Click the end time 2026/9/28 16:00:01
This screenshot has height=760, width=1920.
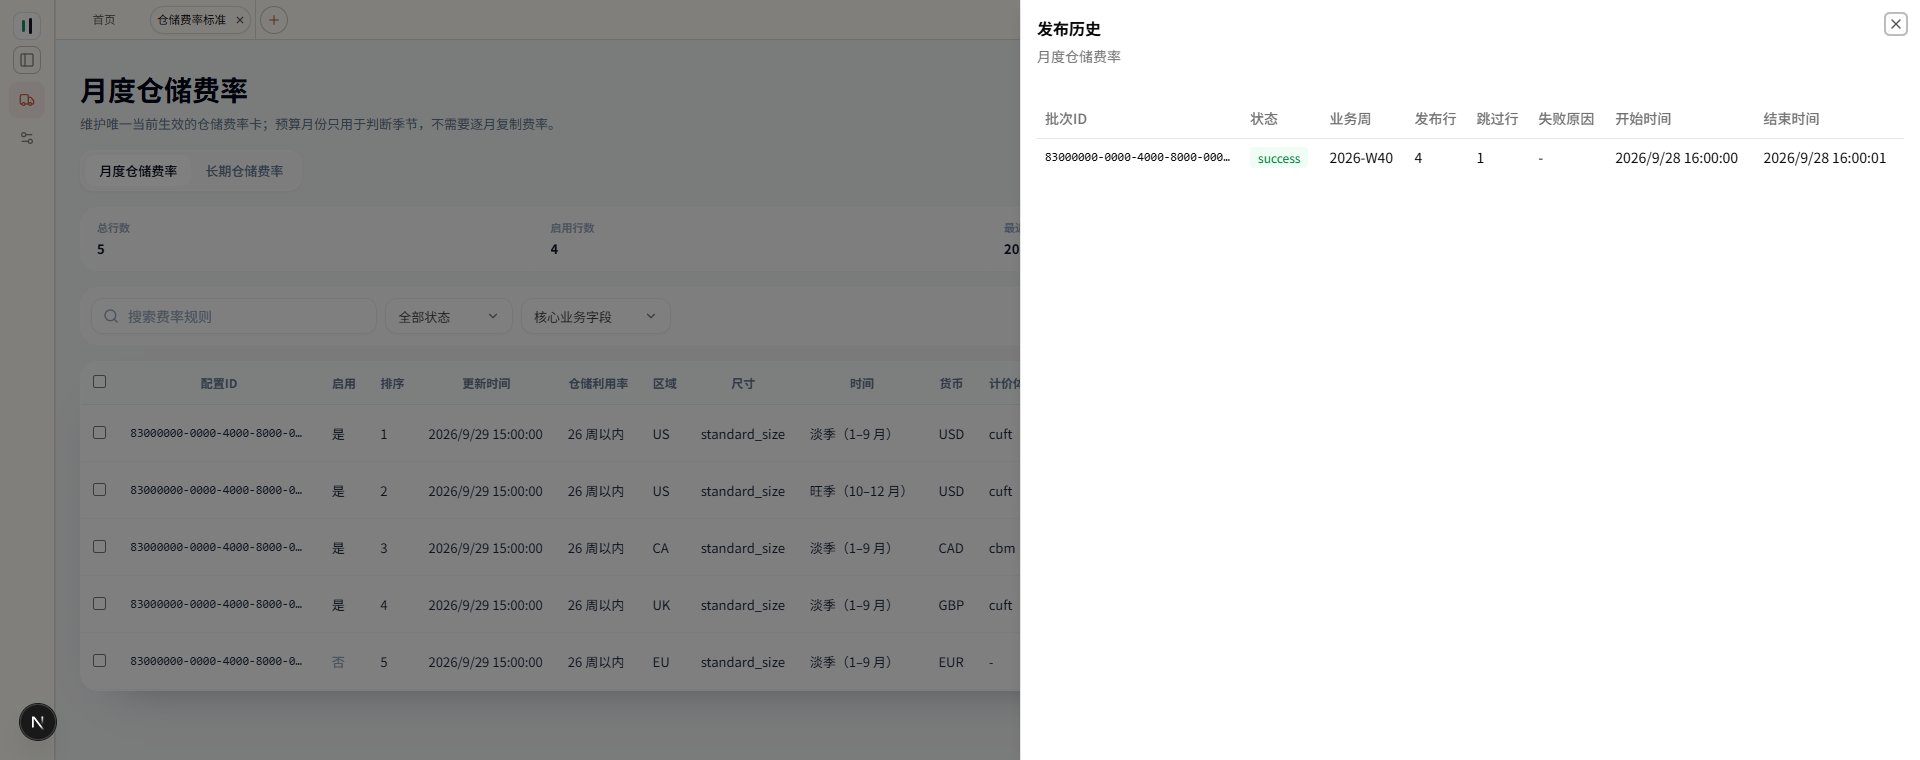1824,158
